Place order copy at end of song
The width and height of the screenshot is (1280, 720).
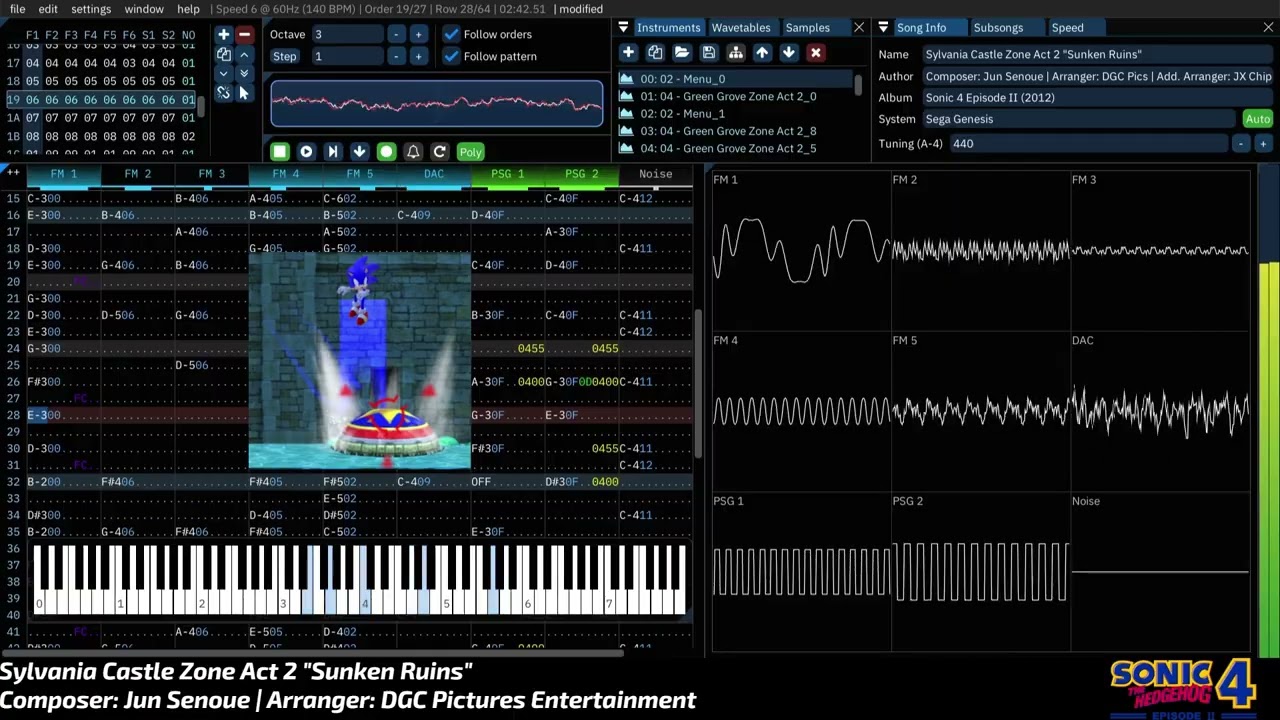244,73
